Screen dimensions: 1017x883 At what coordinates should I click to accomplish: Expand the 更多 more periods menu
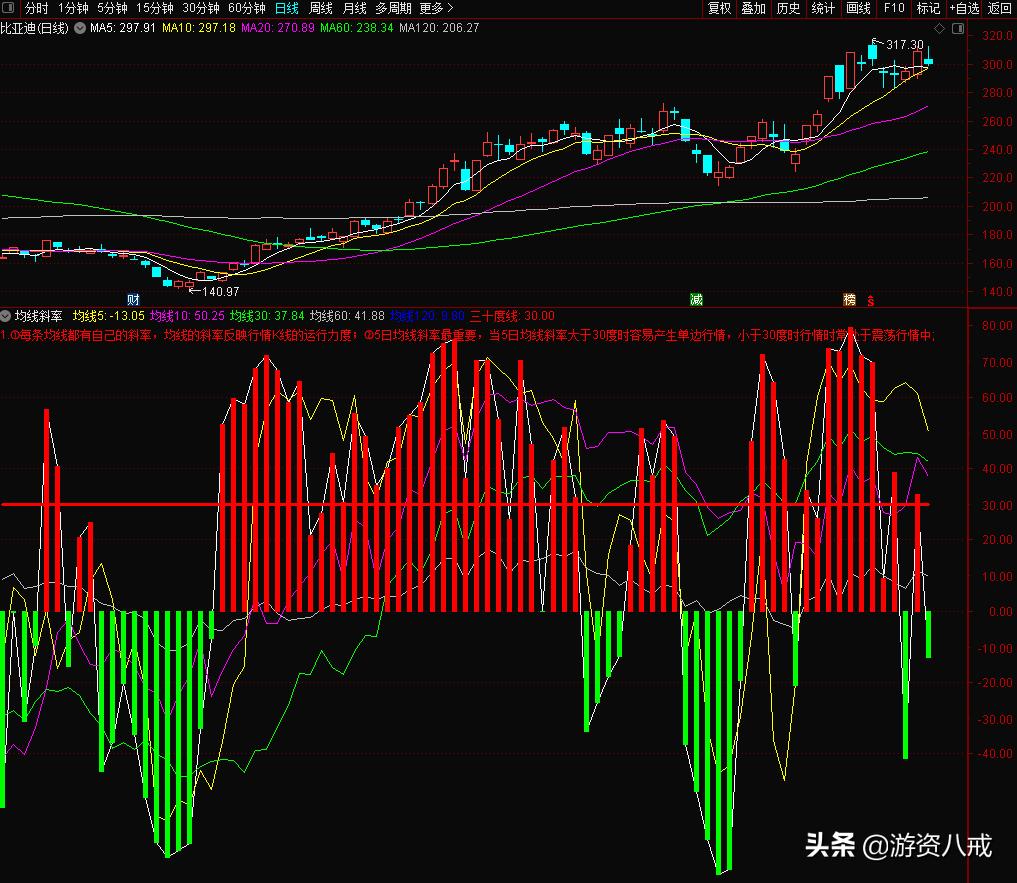click(x=436, y=8)
